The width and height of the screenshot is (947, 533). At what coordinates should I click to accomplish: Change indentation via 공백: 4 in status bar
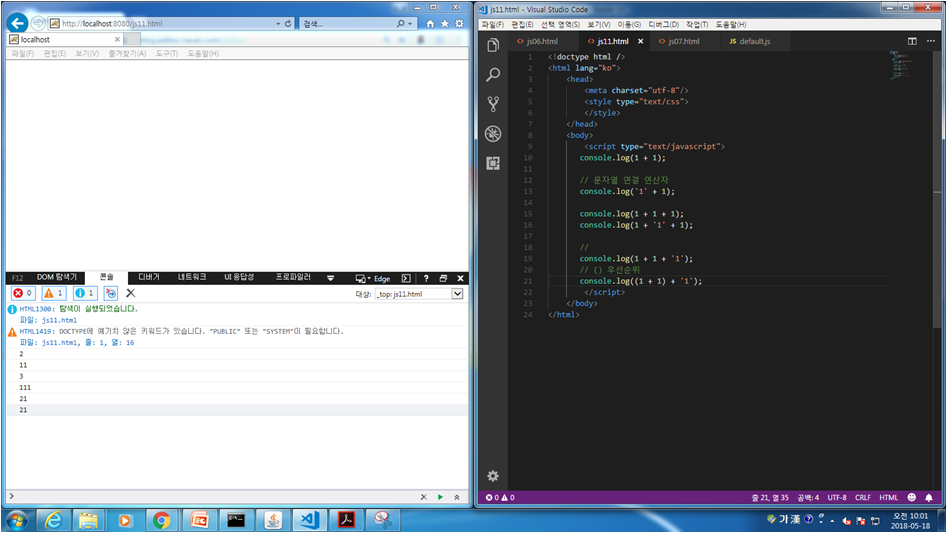808,497
